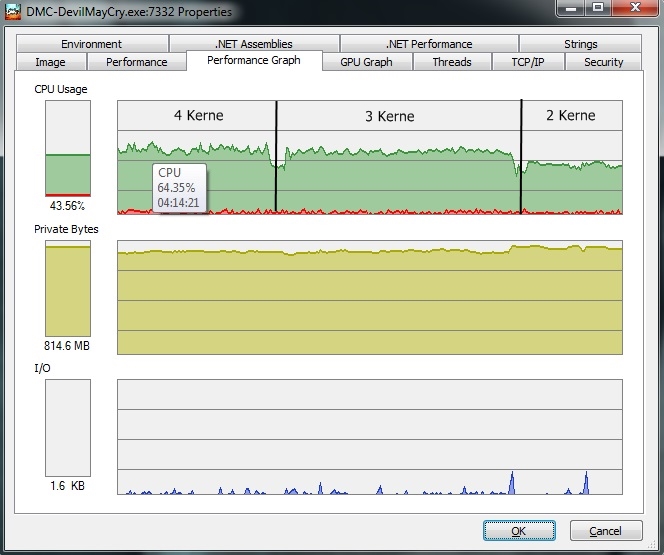Click the 1.6 KB I/O value
This screenshot has height=555, width=664.
pyautogui.click(x=67, y=486)
